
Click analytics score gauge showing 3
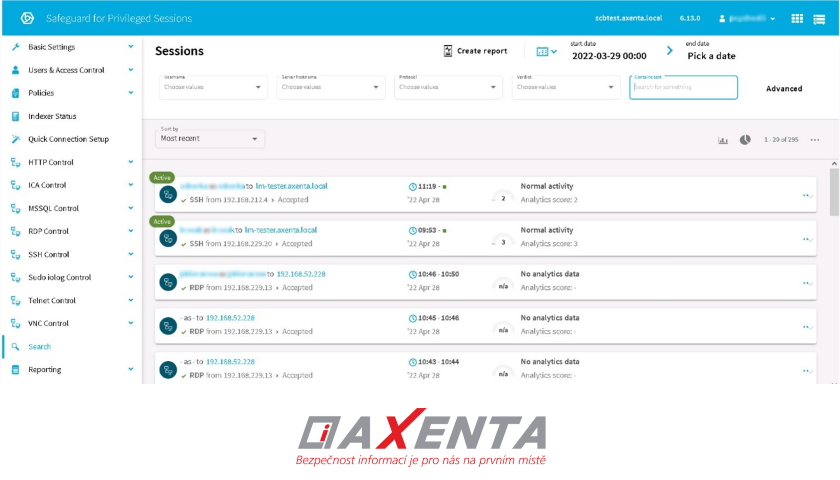pos(502,241)
